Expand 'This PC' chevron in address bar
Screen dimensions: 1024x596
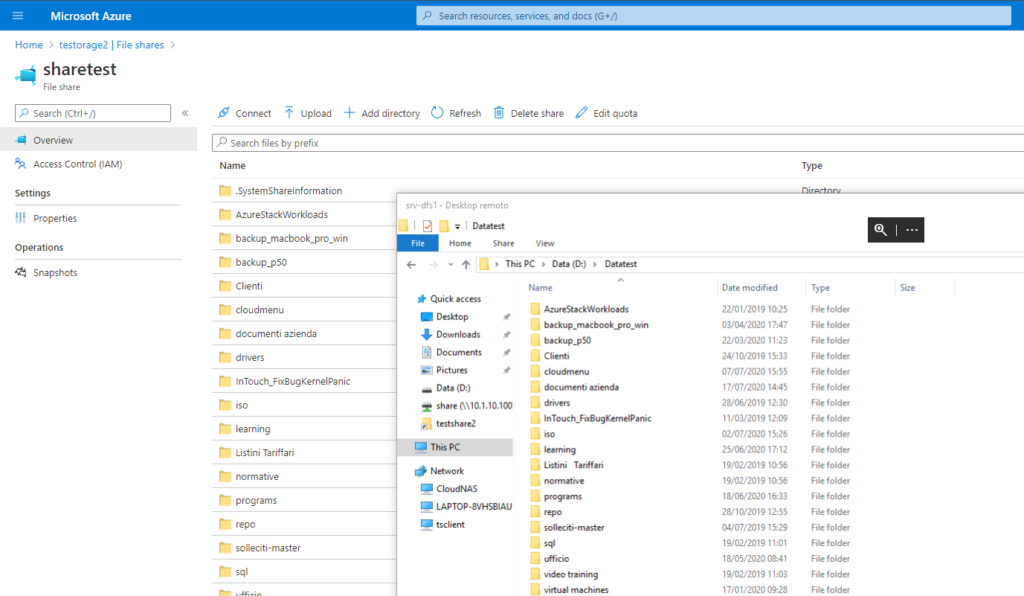click(543, 264)
